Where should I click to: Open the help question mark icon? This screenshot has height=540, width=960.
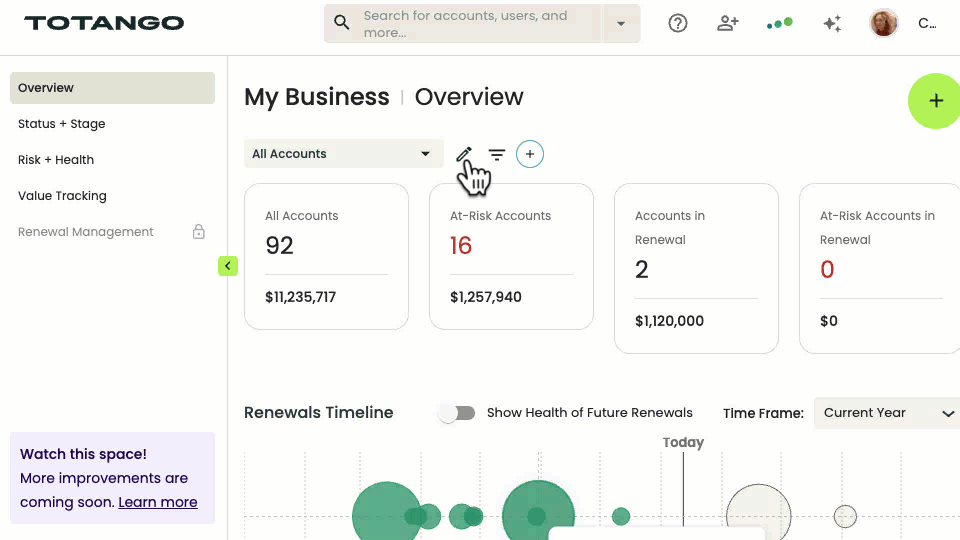678,23
